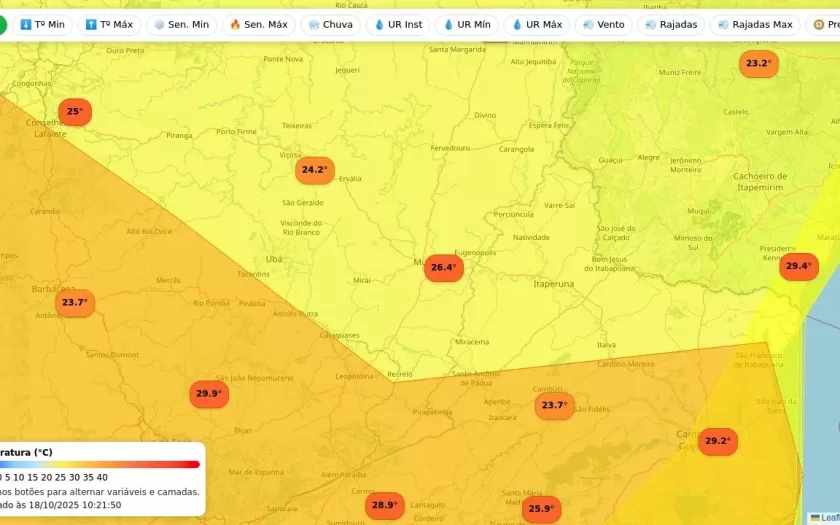Click the 26.4° station marker near Eugenópolis

[x=443, y=268]
